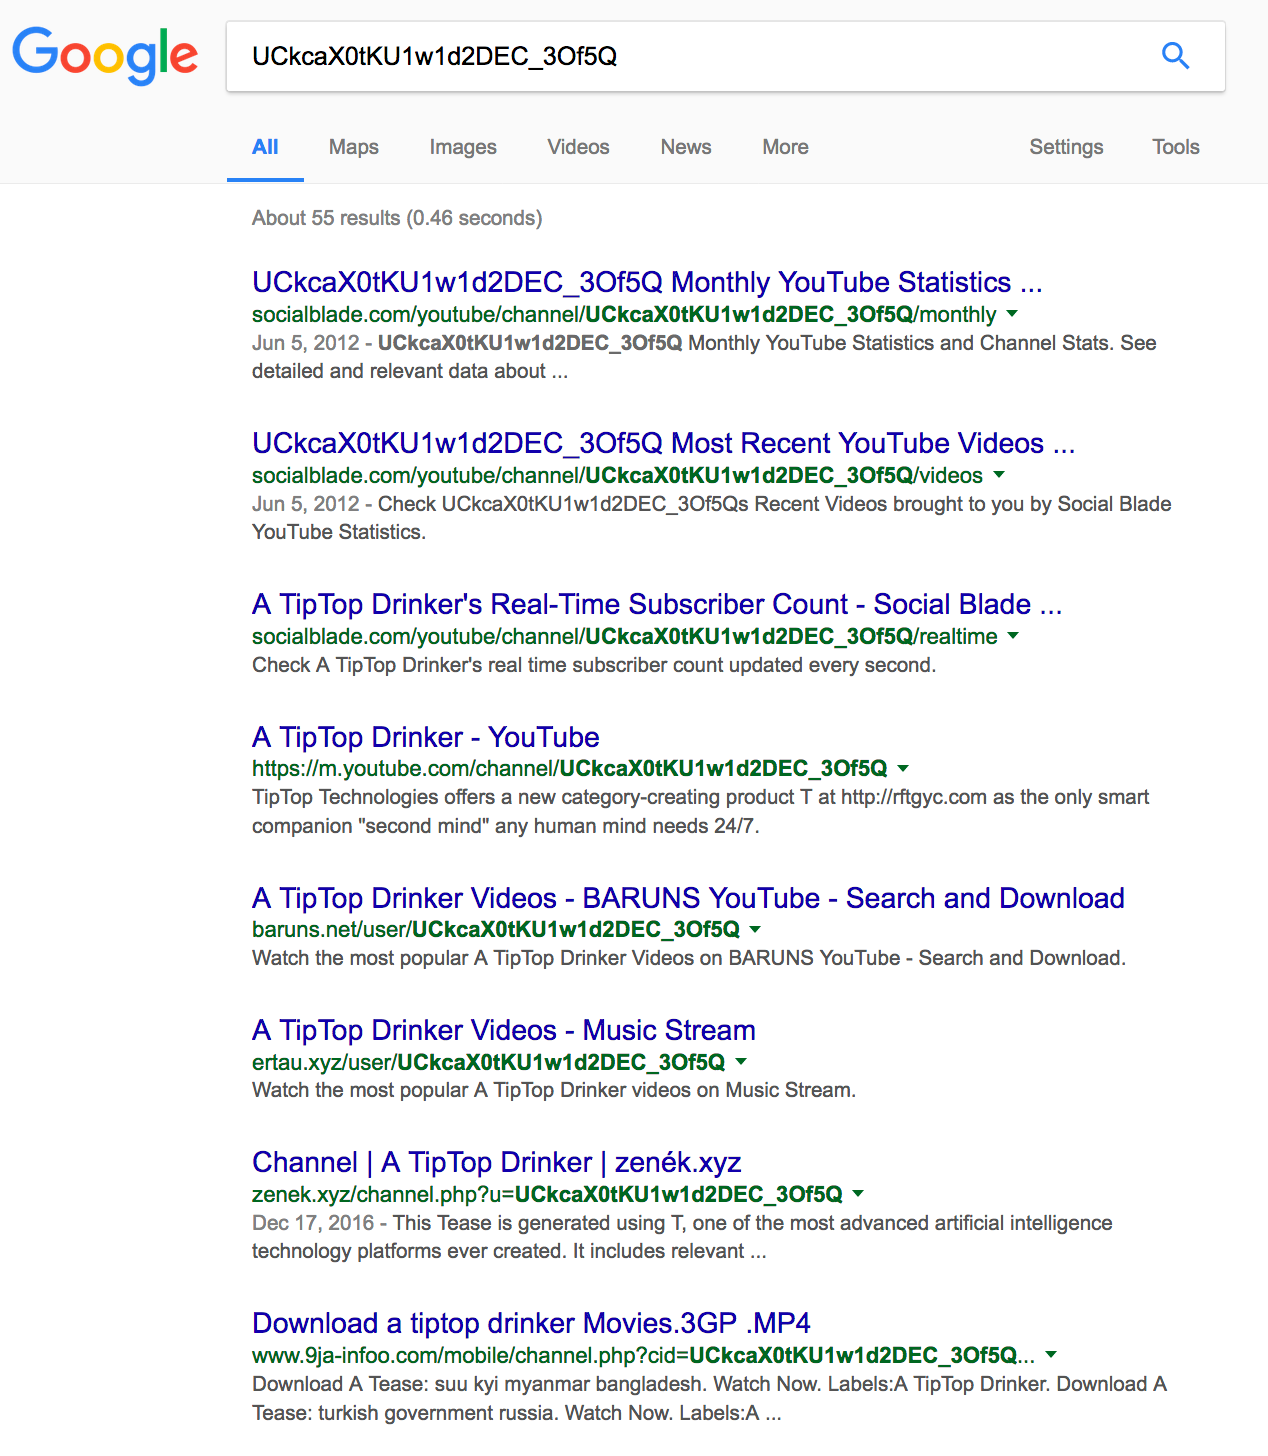Open the search Tools menu
Screen dimensions: 1268x1456
tap(1175, 147)
